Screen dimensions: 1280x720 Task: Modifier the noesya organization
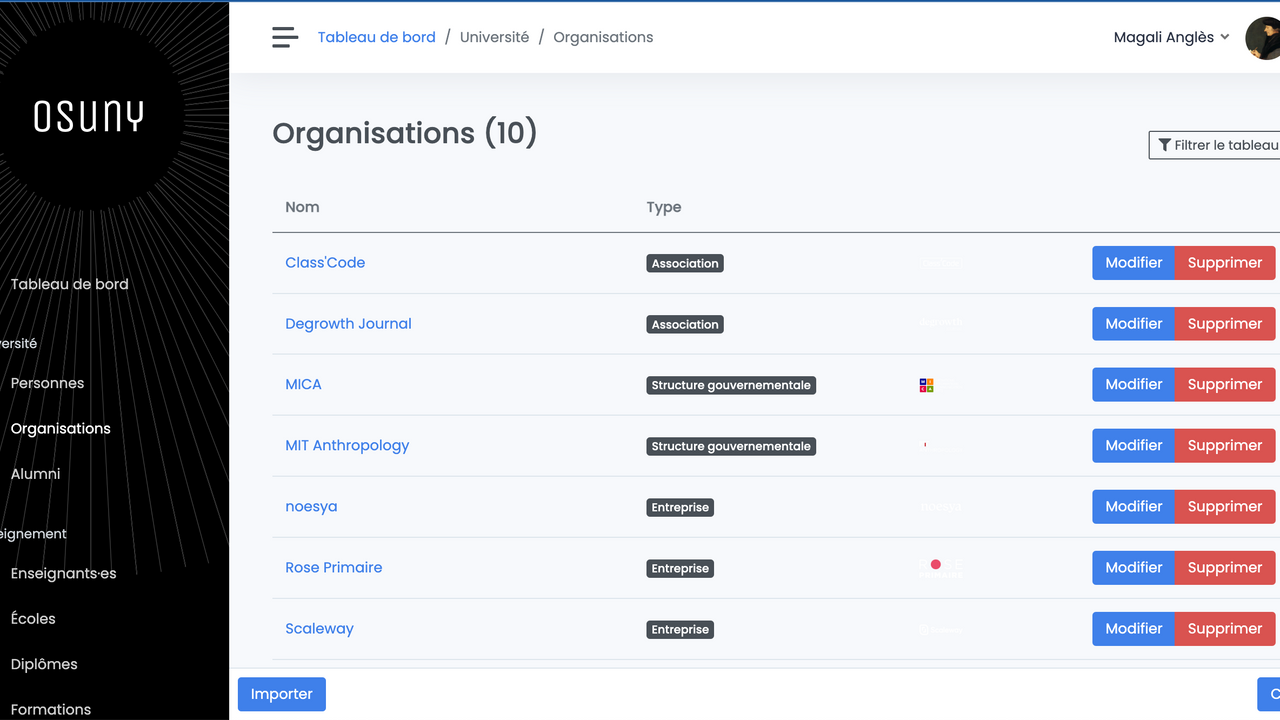[1133, 506]
